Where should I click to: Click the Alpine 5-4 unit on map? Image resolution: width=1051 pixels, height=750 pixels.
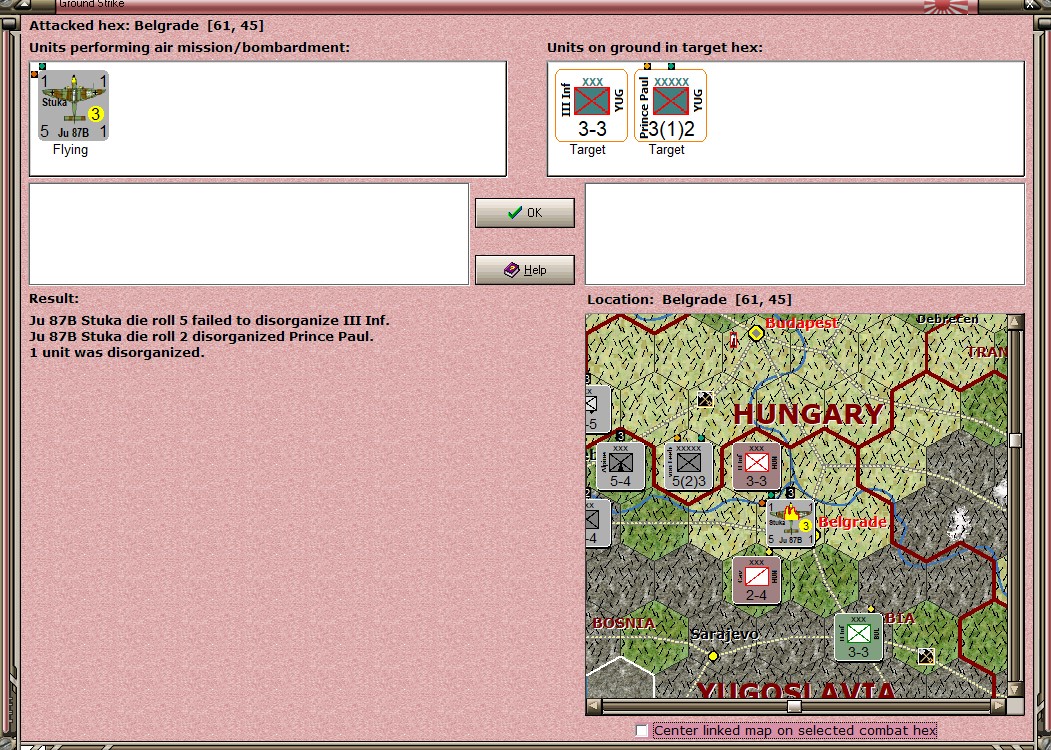click(621, 466)
